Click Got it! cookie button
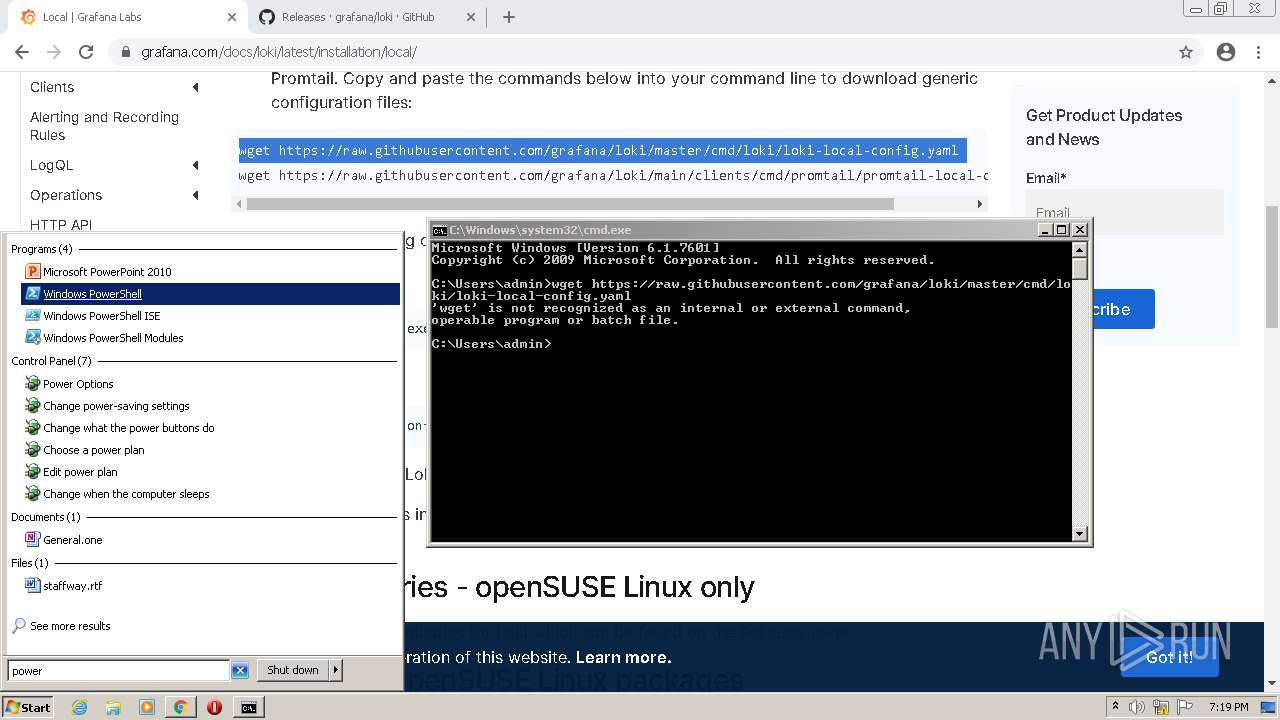This screenshot has width=1280, height=720. (1169, 657)
